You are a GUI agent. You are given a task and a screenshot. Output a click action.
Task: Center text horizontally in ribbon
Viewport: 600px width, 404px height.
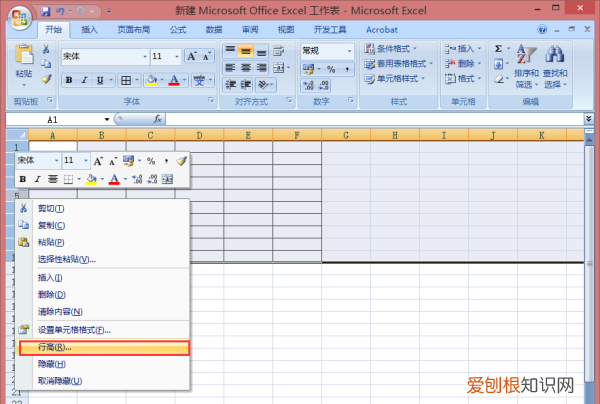coord(246,68)
